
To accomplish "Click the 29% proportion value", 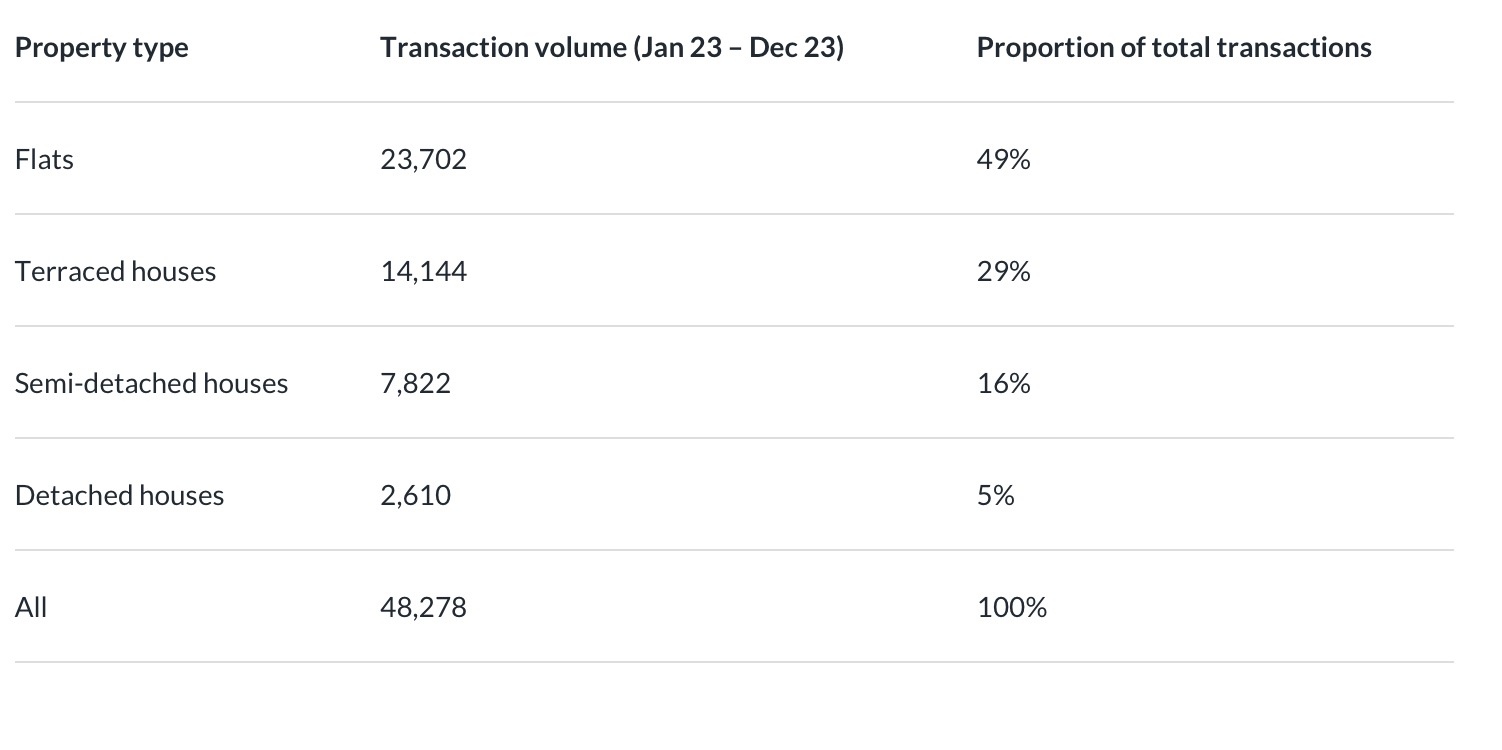I will (x=1003, y=271).
